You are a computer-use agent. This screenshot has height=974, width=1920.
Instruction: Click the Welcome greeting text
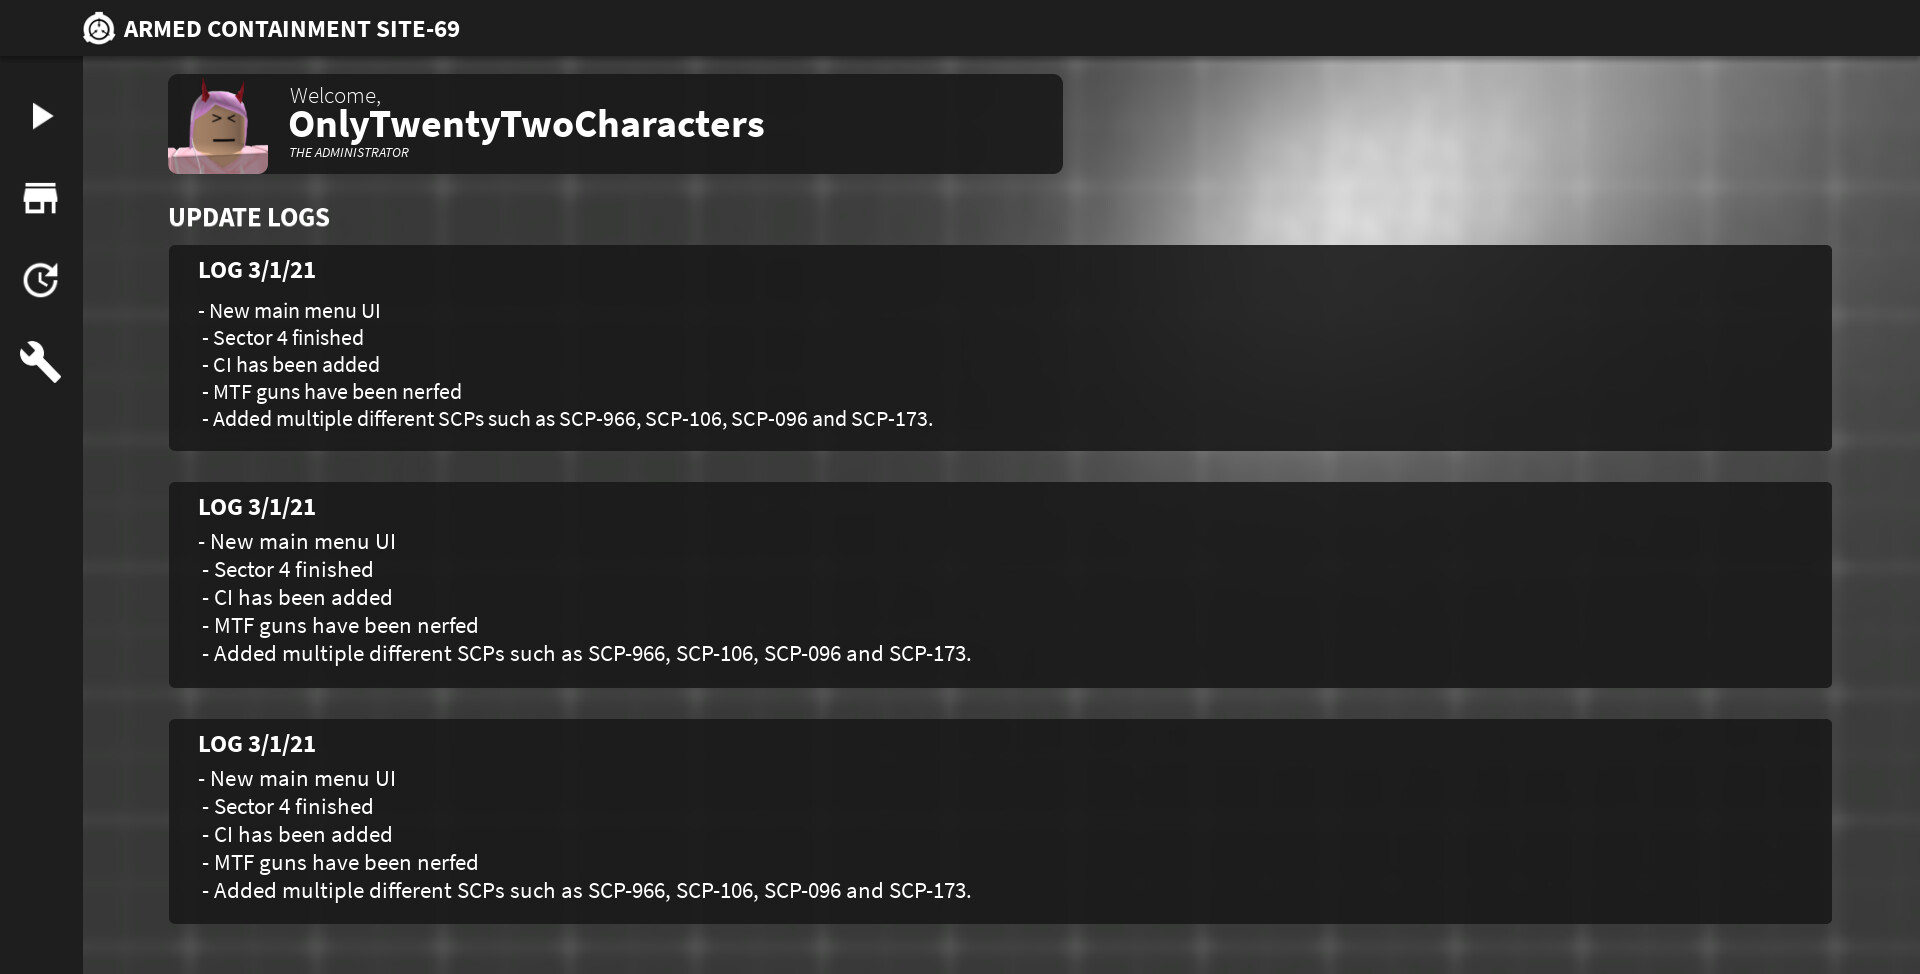[335, 96]
